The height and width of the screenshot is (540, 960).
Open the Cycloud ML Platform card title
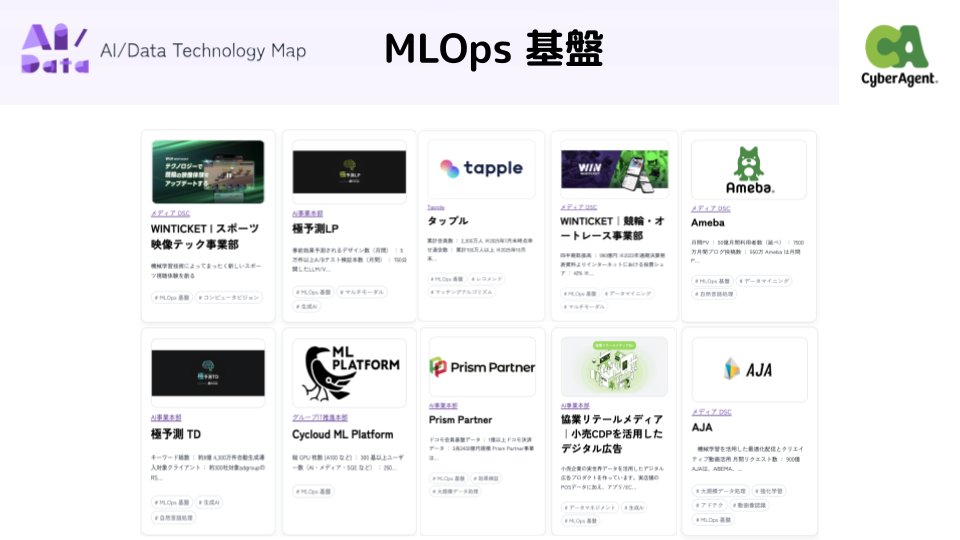(x=342, y=434)
